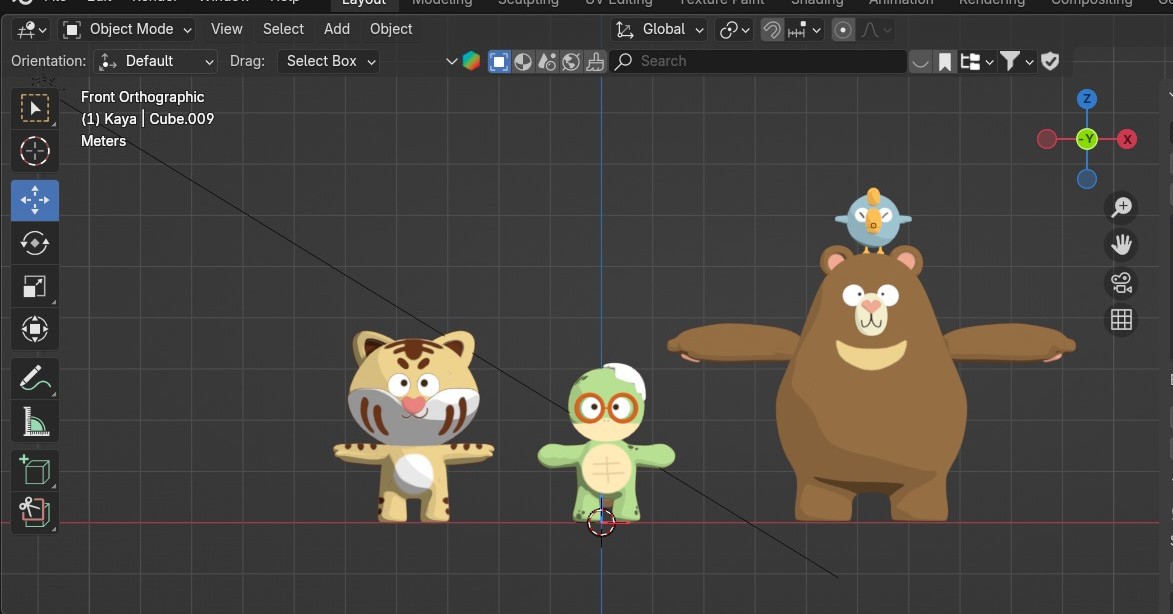Select the Rotate tool
This screenshot has width=1173, height=614.
pos(34,243)
